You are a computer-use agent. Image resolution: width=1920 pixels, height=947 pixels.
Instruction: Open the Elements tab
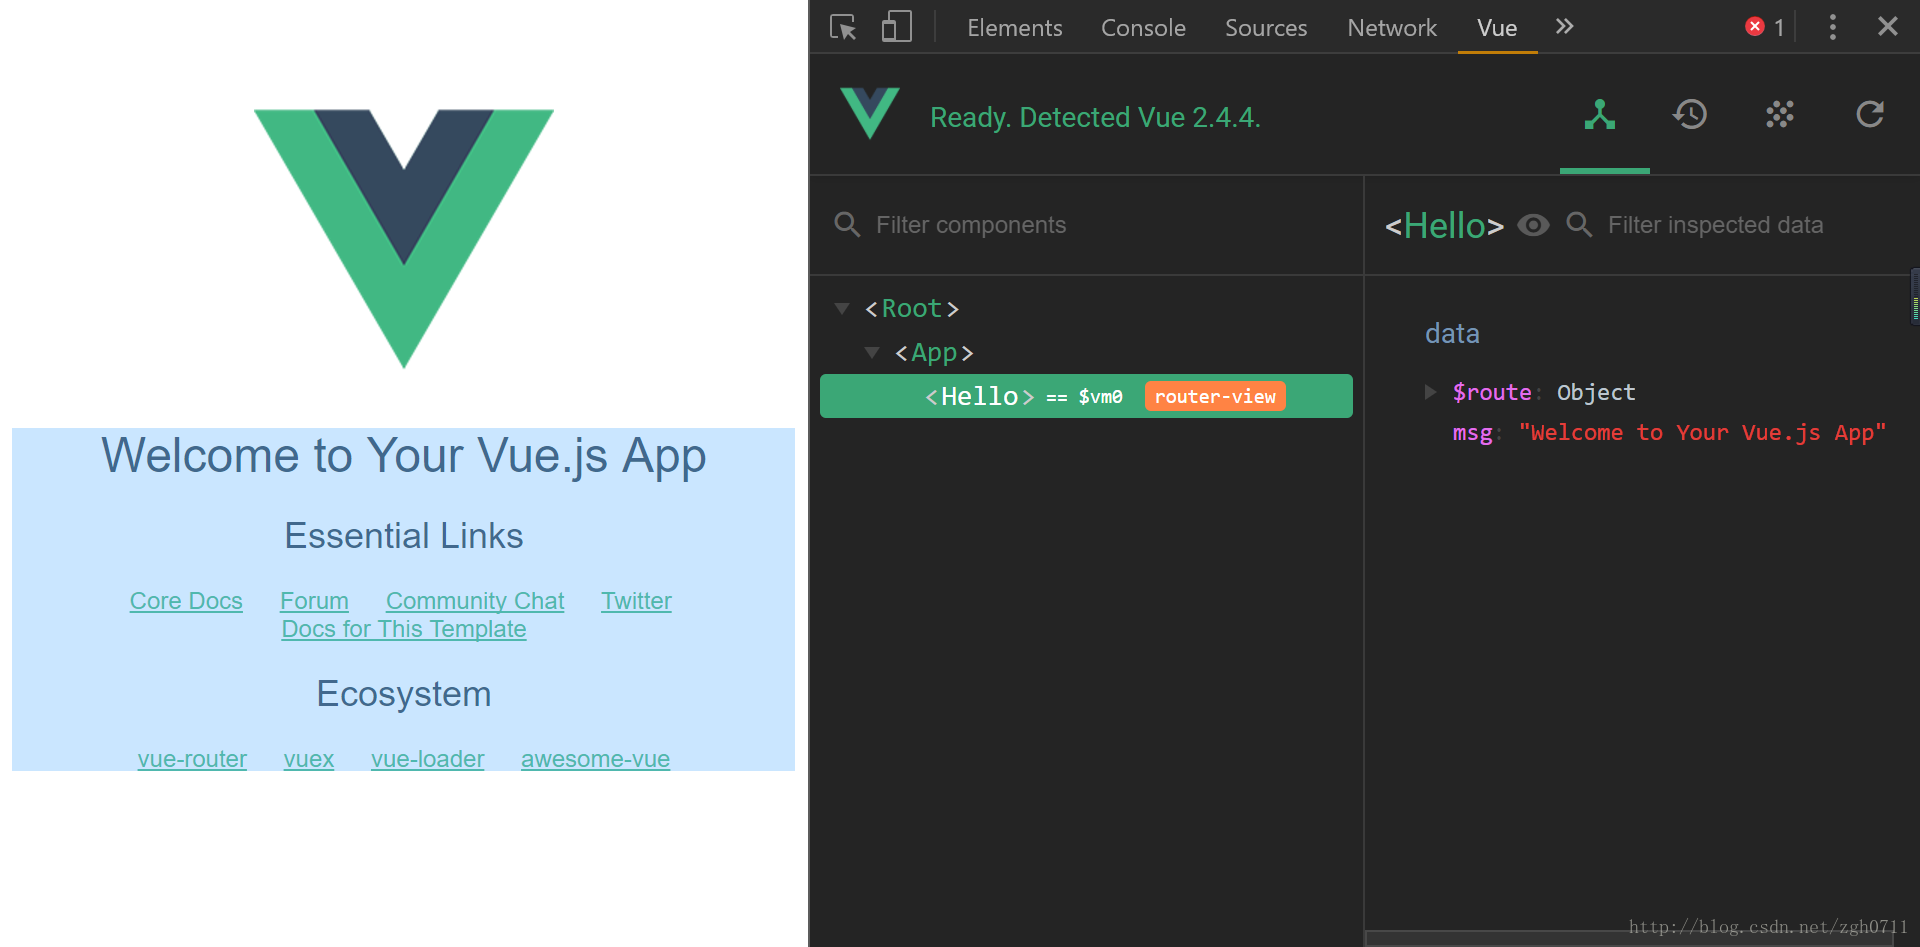click(x=1014, y=28)
